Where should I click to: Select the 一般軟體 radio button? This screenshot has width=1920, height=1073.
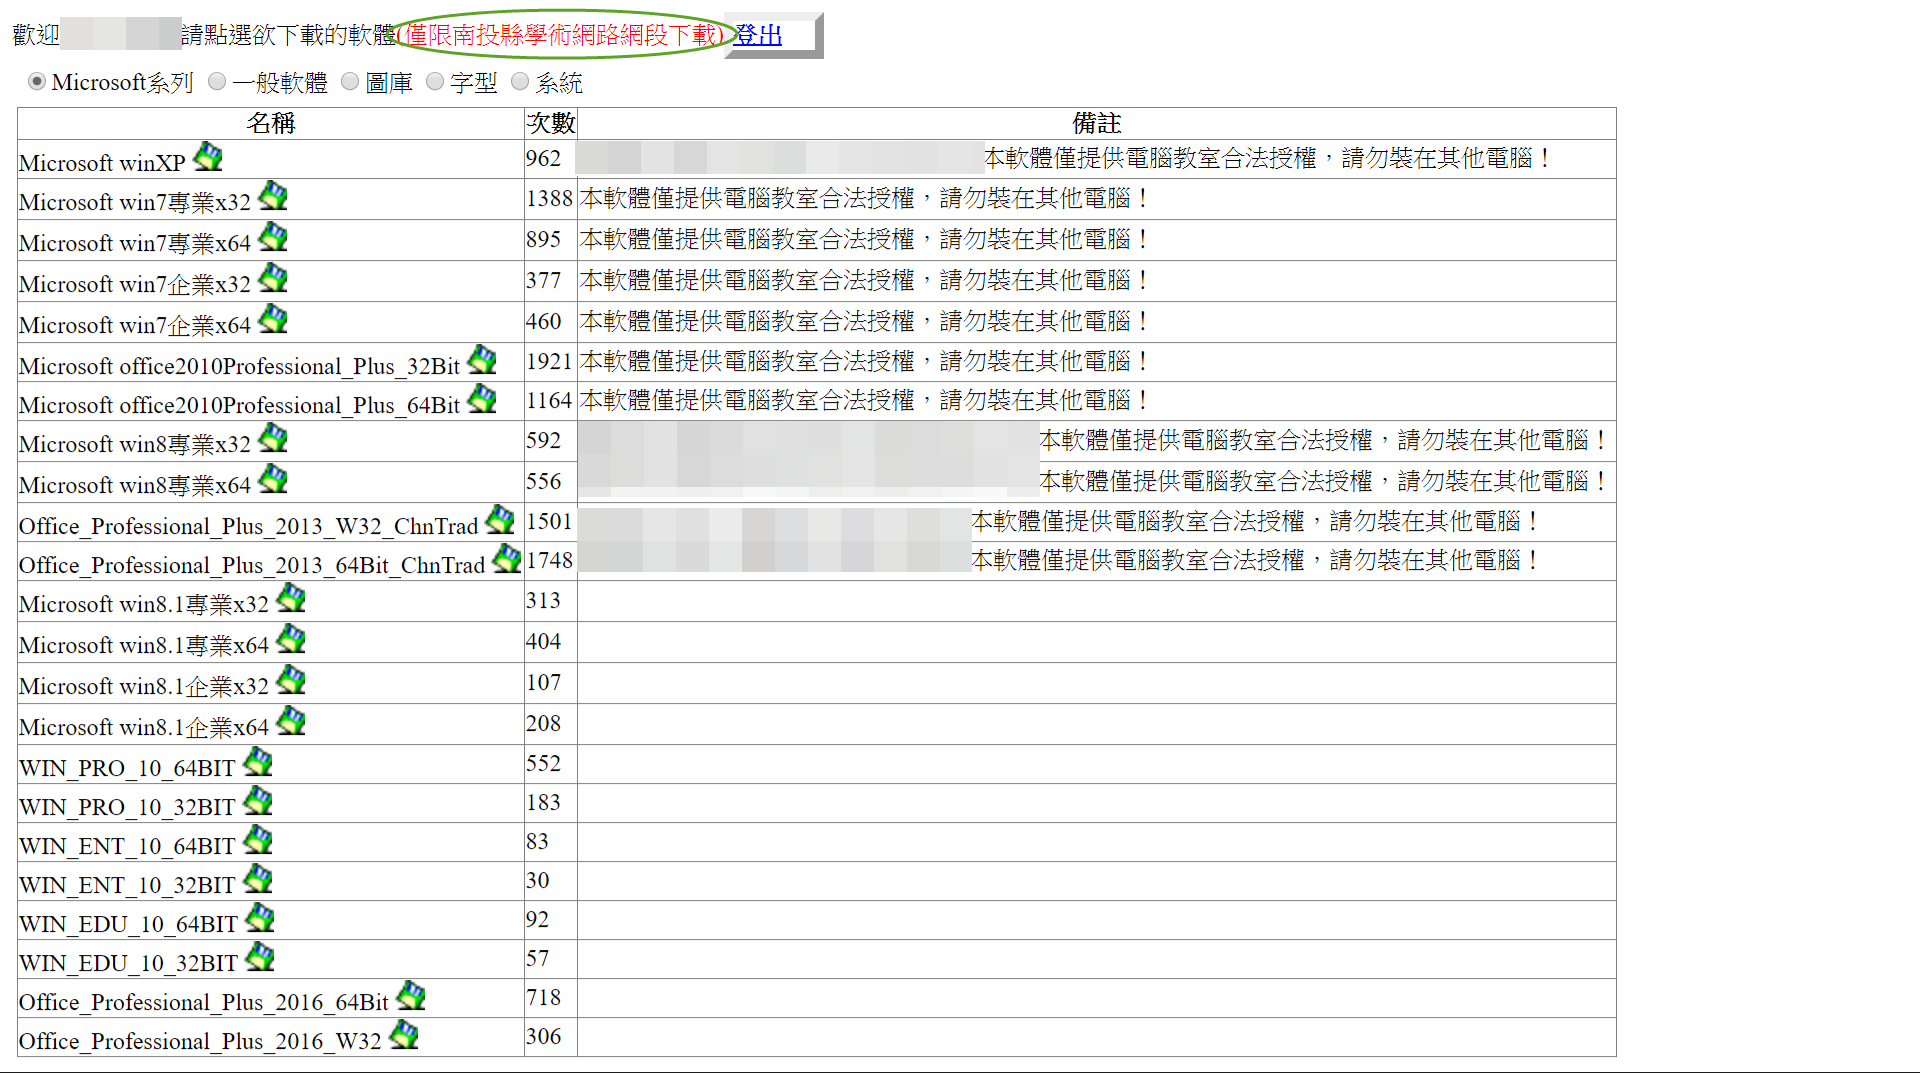(x=217, y=82)
